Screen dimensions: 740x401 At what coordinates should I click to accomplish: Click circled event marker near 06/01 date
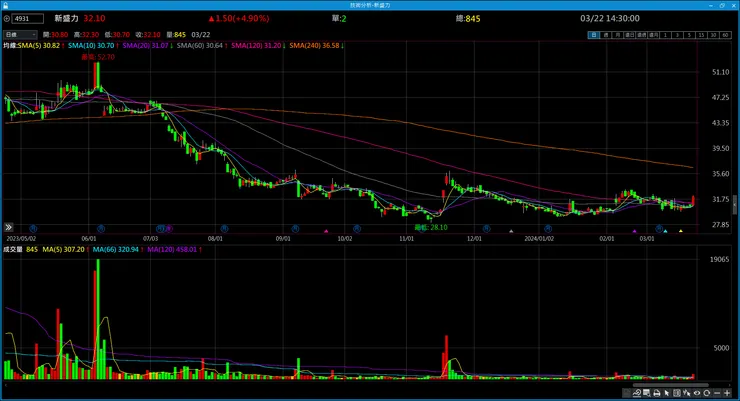click(101, 228)
